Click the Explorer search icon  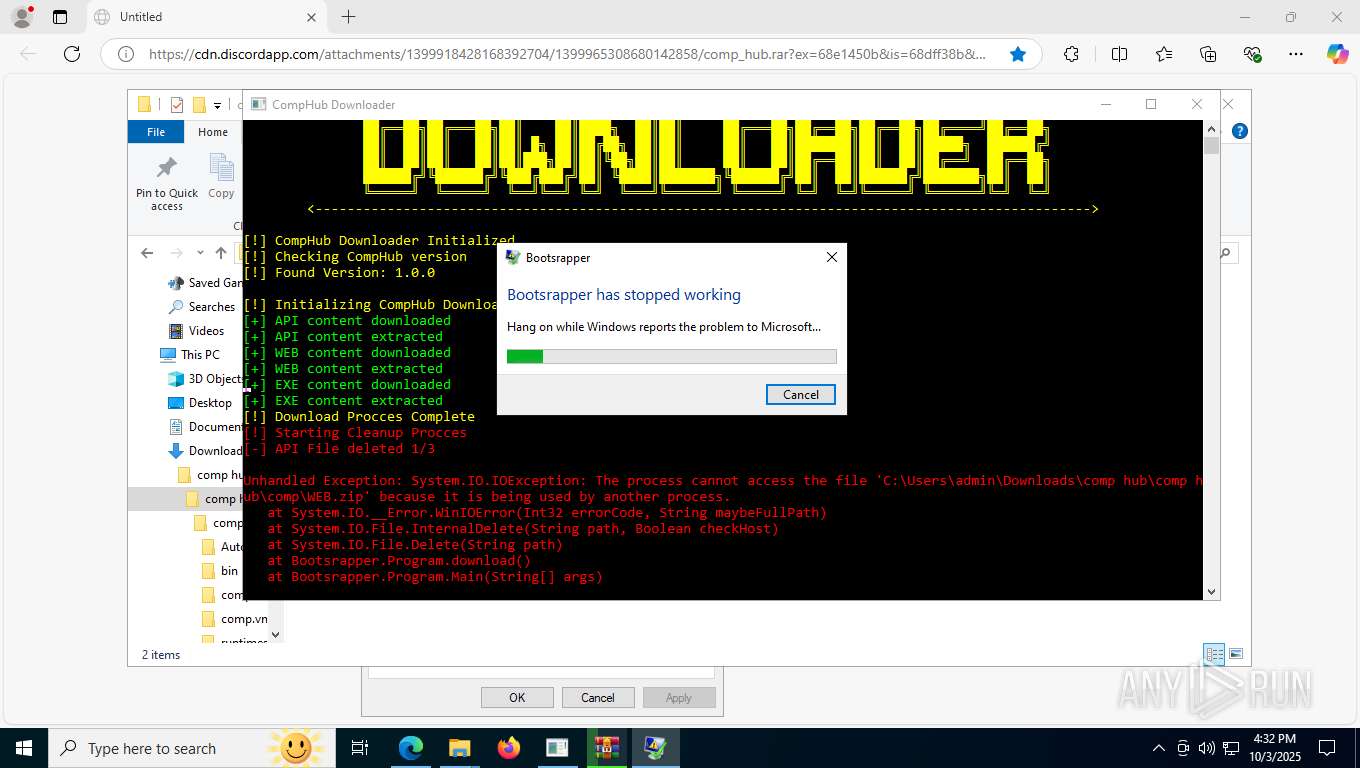[1227, 254]
